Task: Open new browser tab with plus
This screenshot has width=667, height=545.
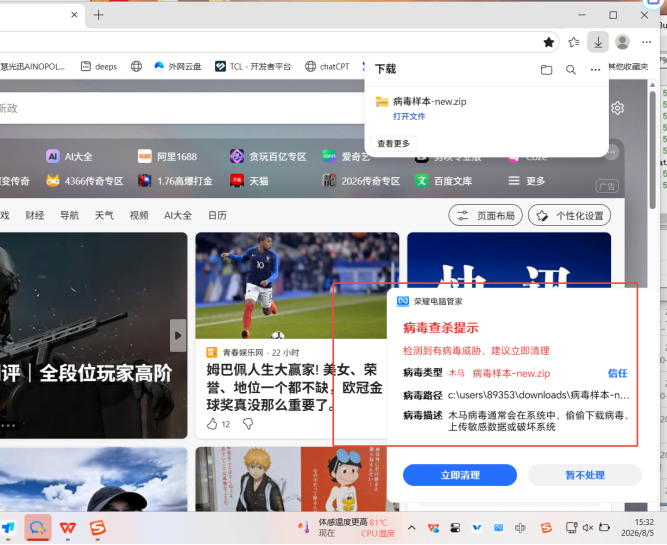Action: click(x=98, y=15)
